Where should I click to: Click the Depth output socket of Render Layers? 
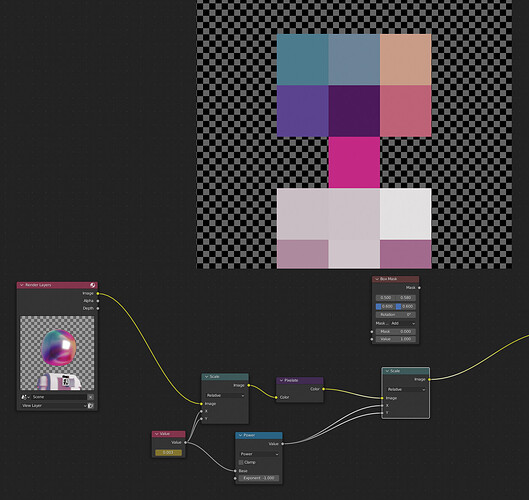tap(98, 308)
